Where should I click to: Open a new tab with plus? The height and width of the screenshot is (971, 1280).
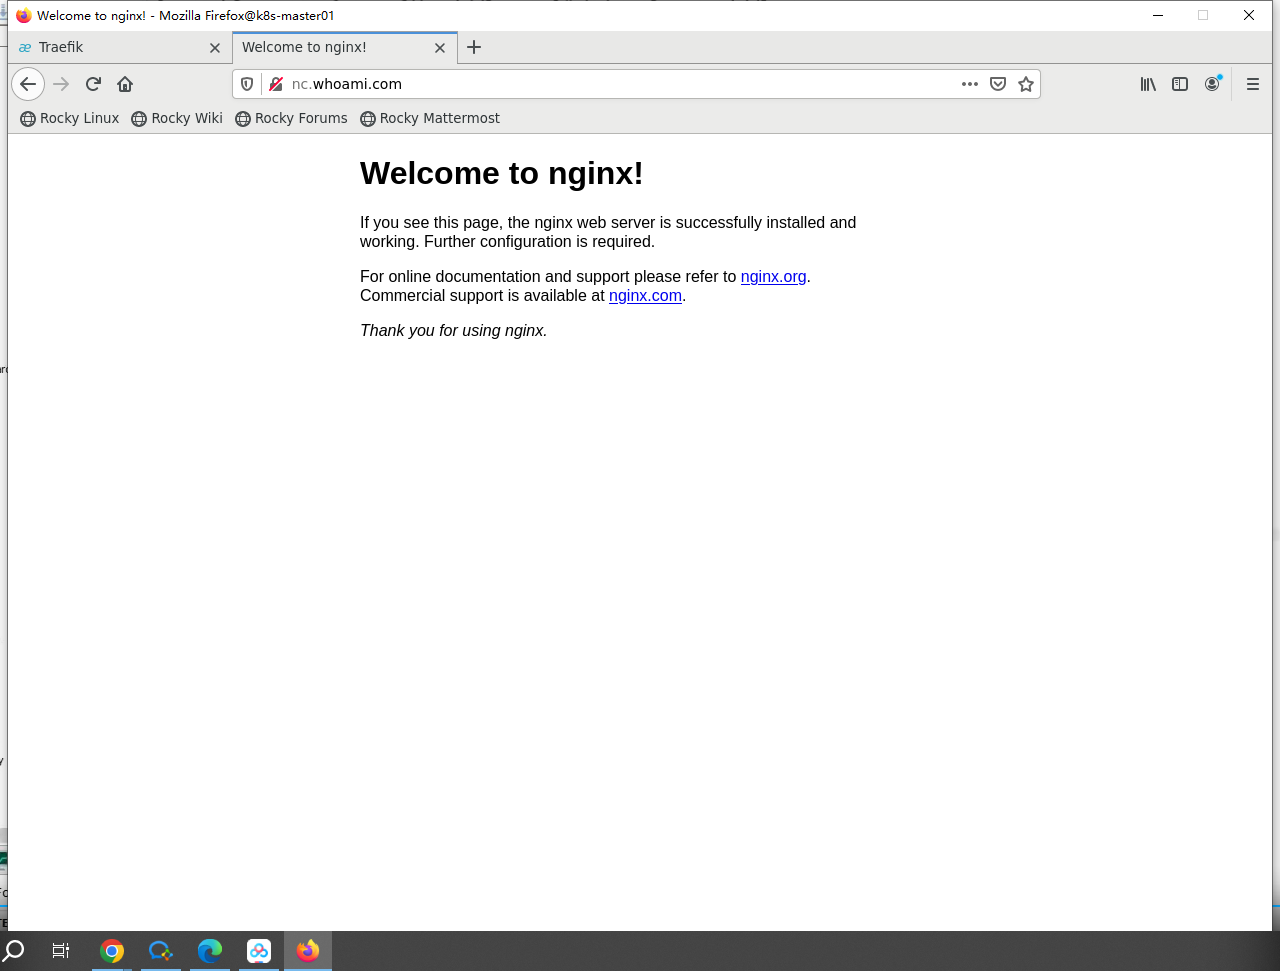point(474,47)
